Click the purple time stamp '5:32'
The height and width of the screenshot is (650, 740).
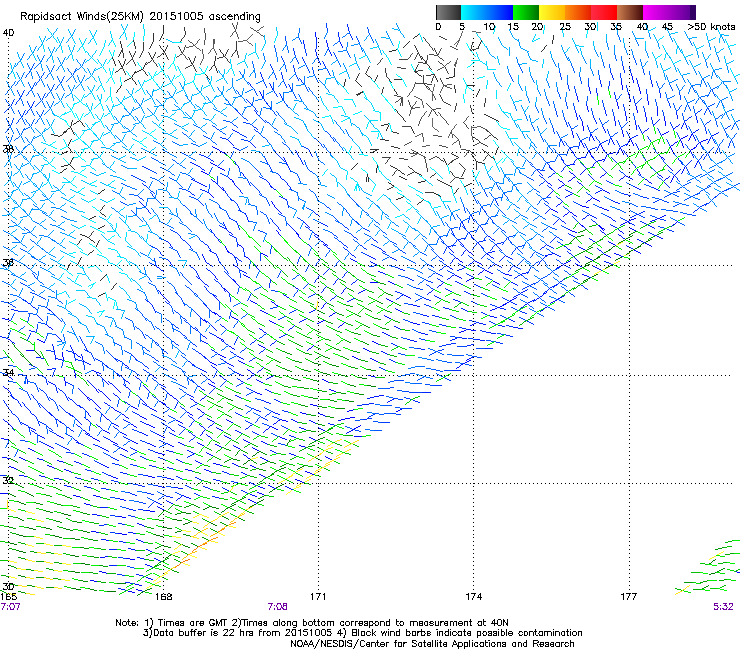(723, 606)
